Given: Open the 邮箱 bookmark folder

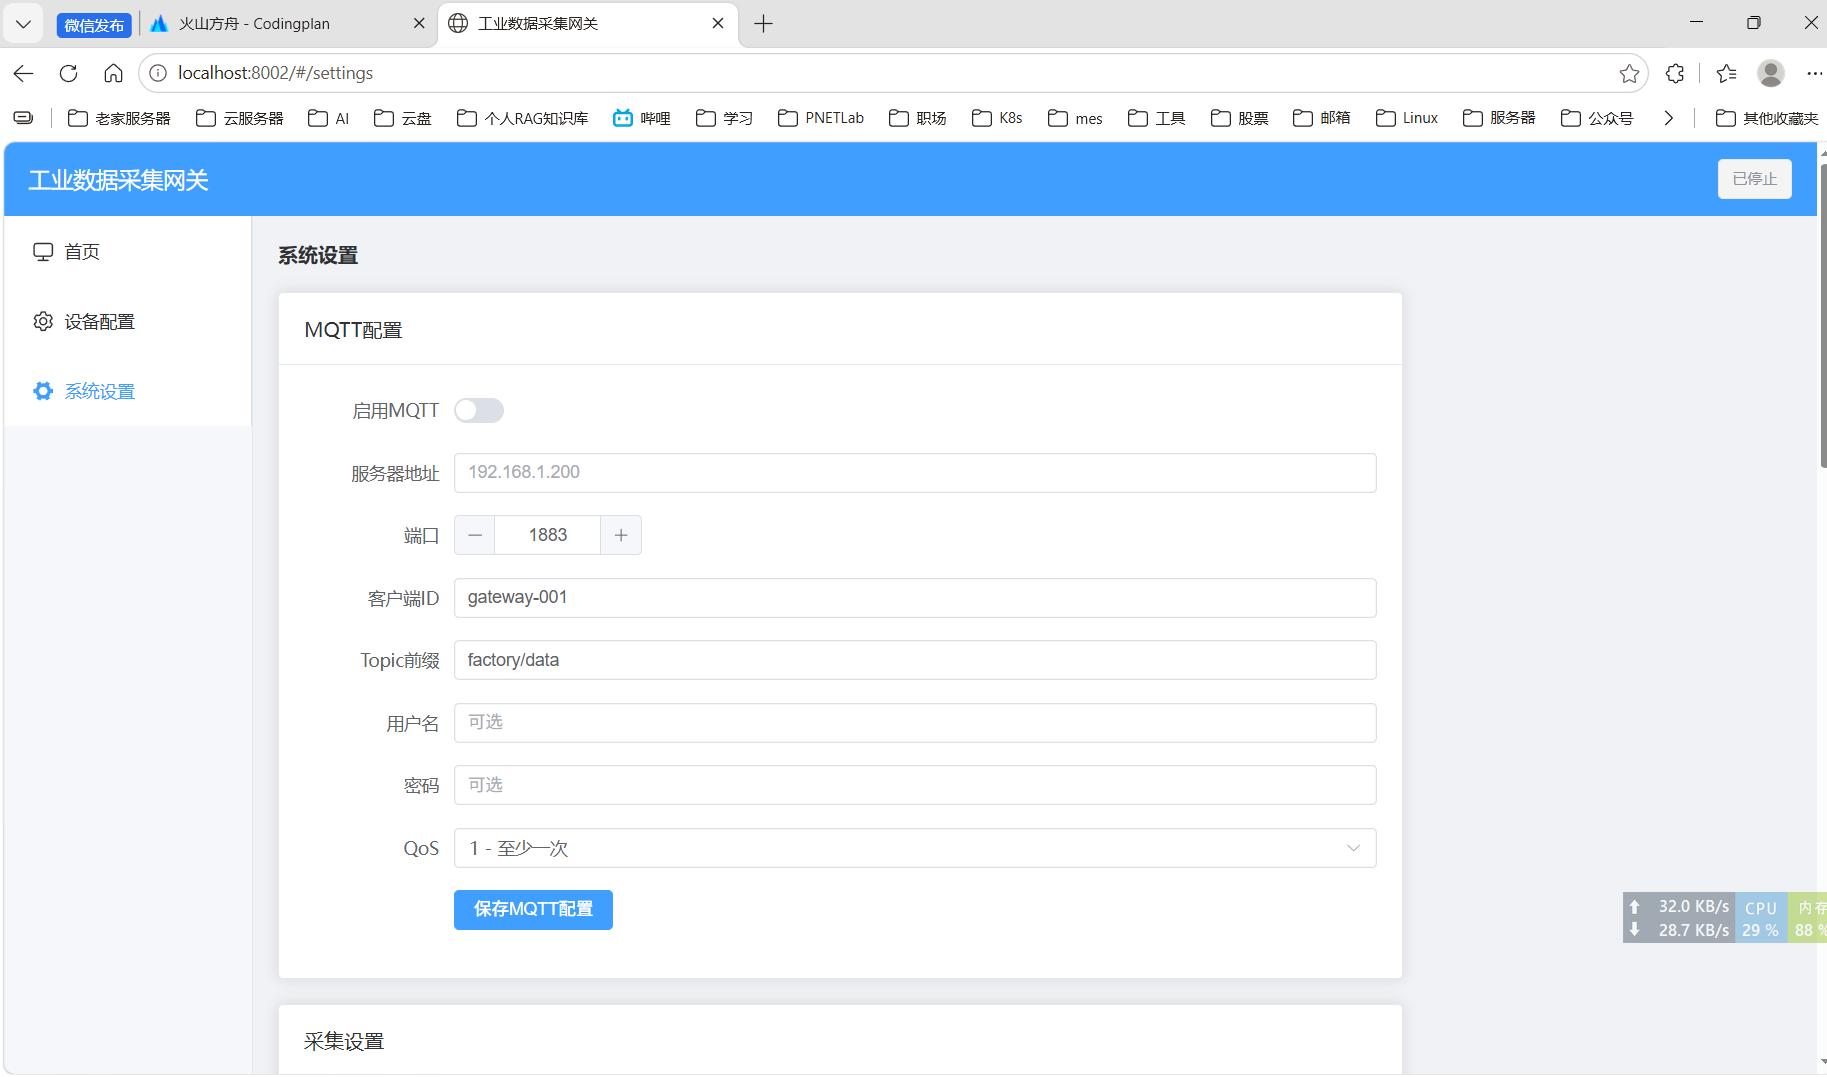Looking at the screenshot, I should pos(1322,118).
